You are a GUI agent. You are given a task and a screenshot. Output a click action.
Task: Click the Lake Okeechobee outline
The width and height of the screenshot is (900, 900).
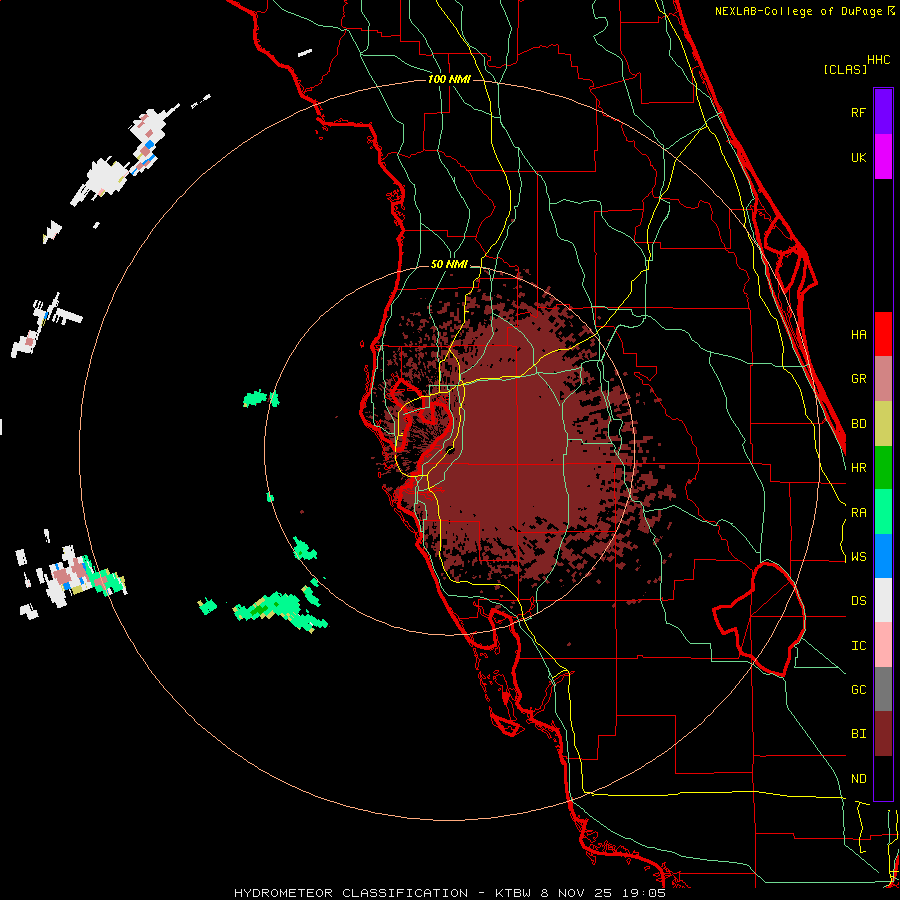(759, 619)
